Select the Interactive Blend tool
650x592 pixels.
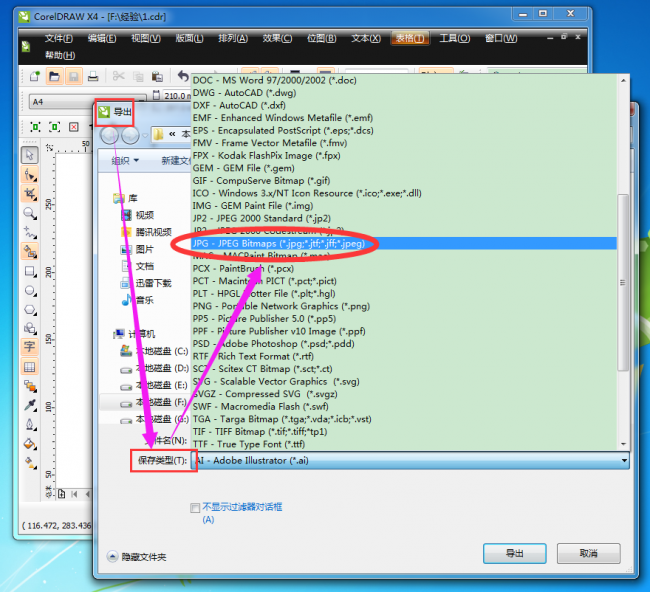click(30, 386)
